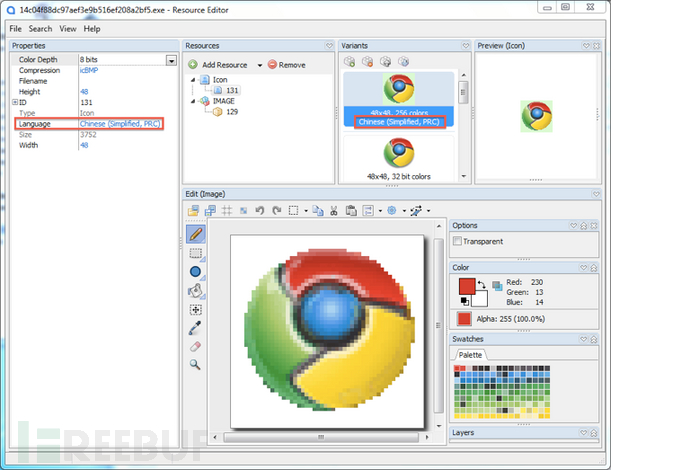Copy selection with the copy icon
This screenshot has width=690, height=470.
[x=318, y=211]
